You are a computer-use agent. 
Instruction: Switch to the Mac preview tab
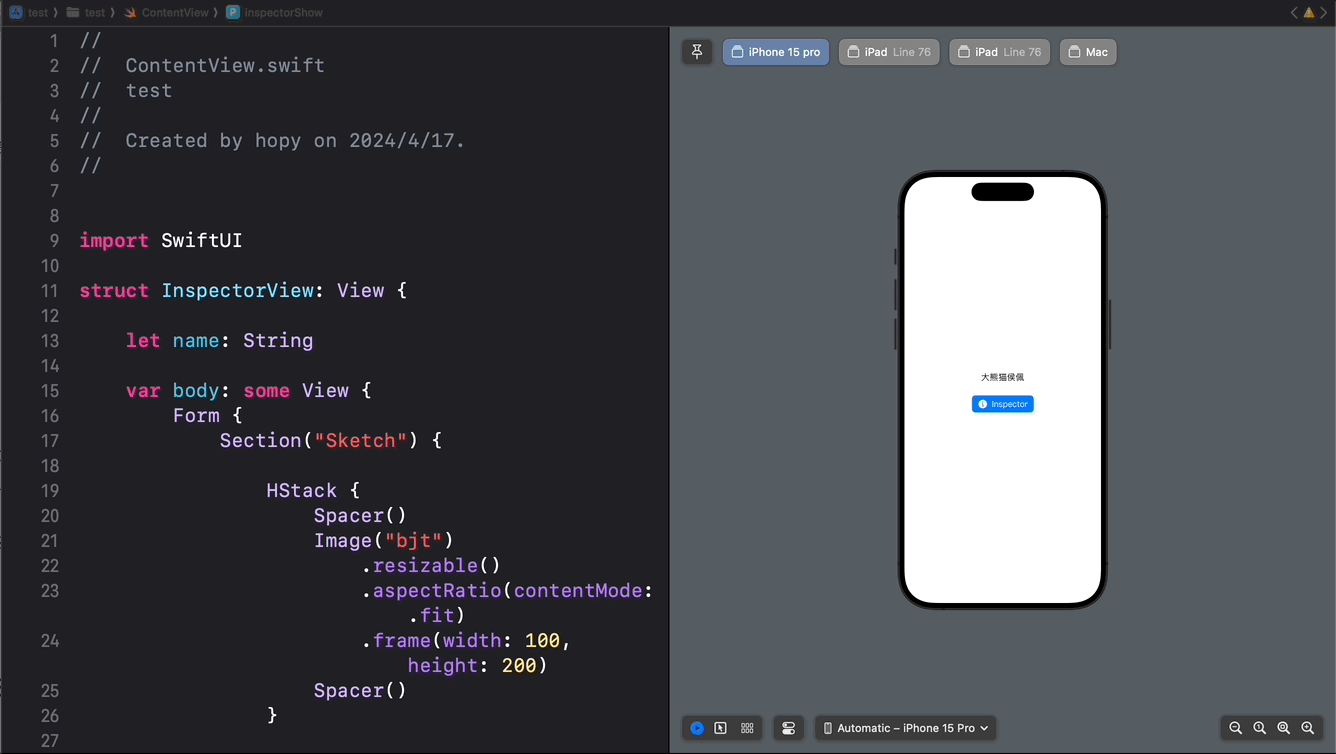[x=1088, y=52]
